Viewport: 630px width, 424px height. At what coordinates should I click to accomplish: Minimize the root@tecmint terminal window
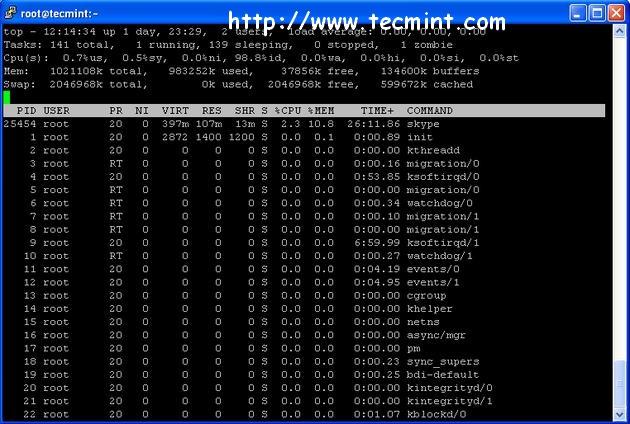(577, 13)
